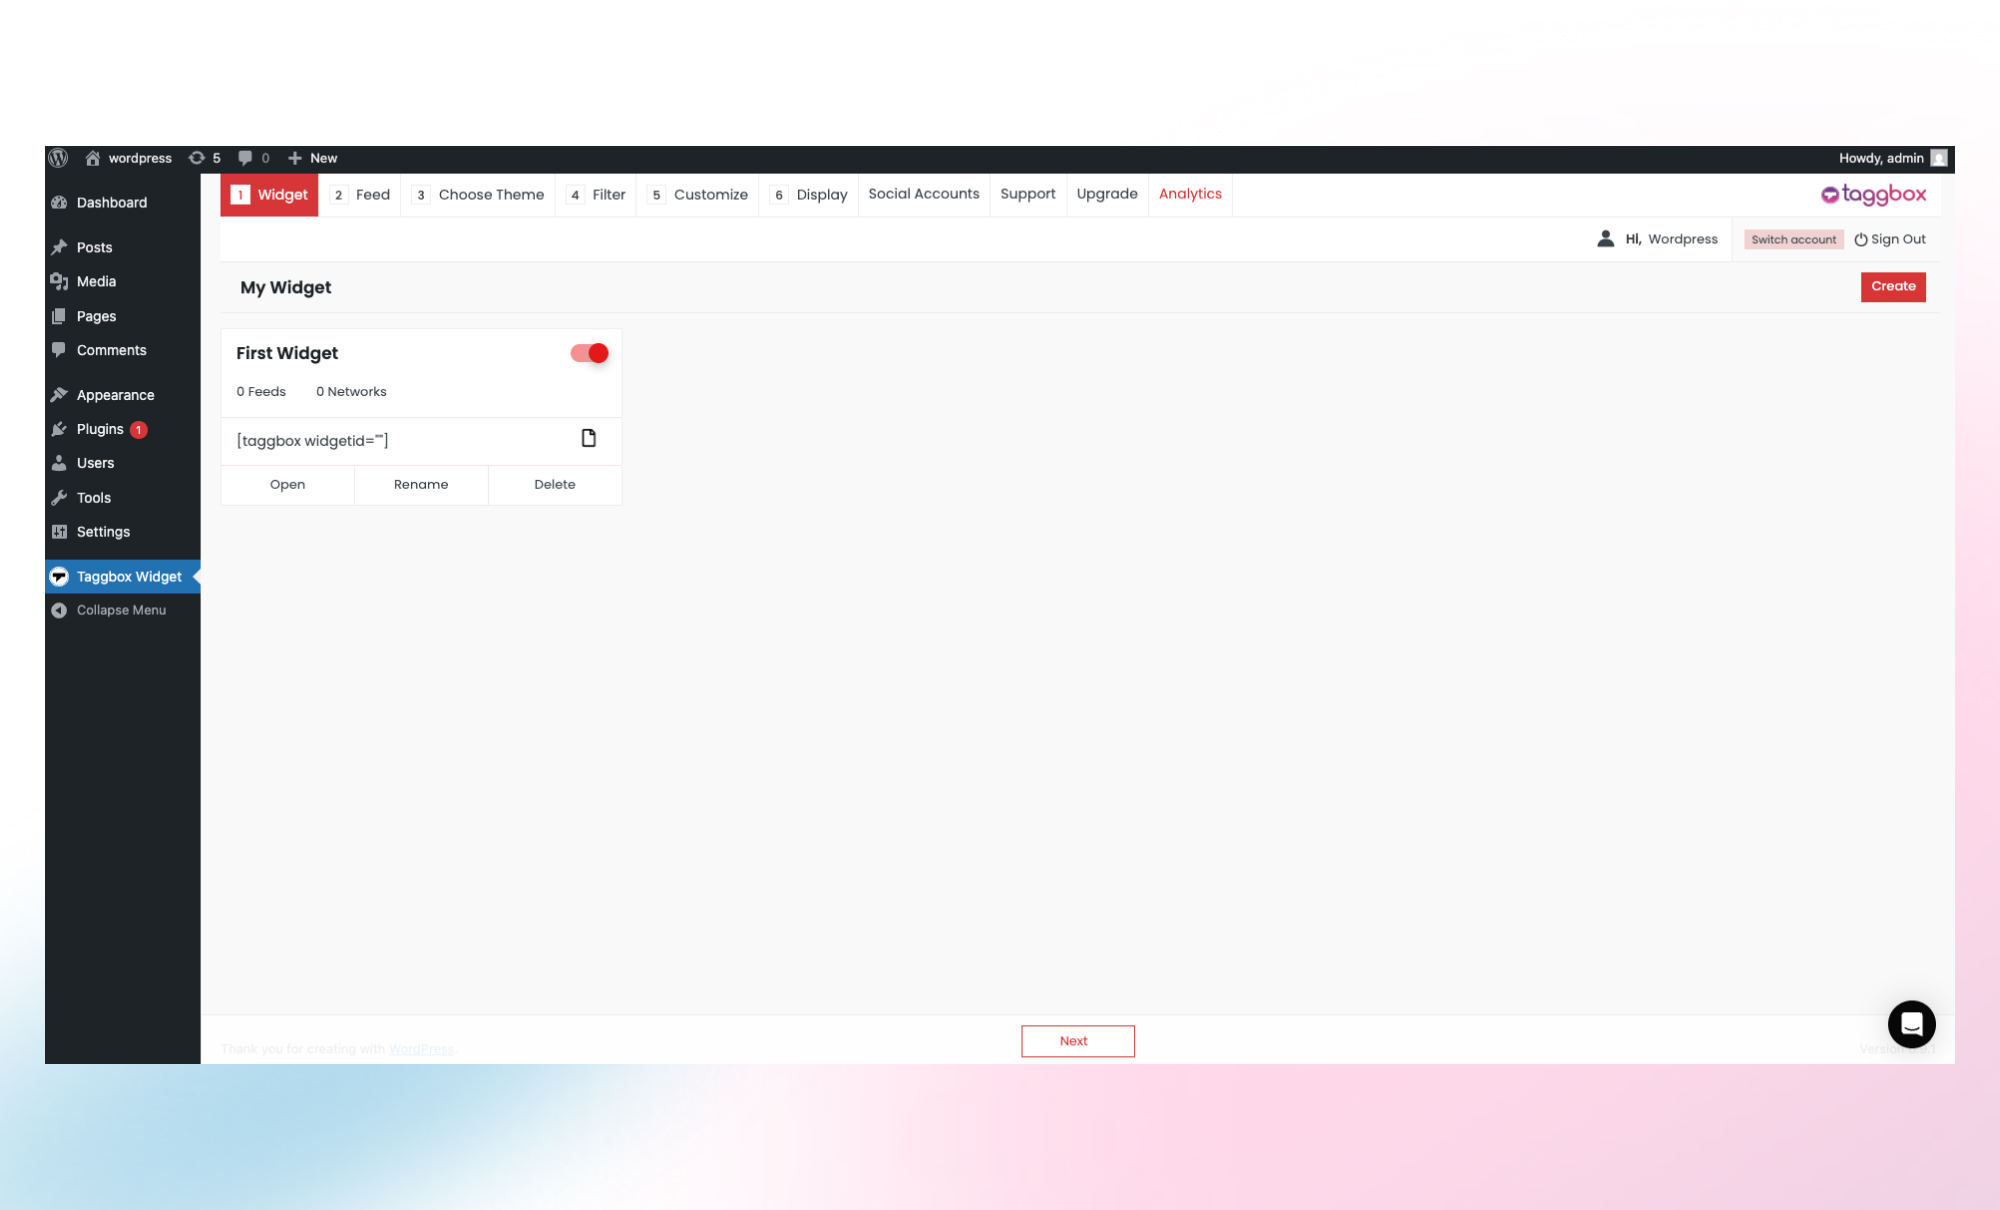Viewport: 2000px width, 1210px height.
Task: Rename the First Widget
Action: point(420,484)
